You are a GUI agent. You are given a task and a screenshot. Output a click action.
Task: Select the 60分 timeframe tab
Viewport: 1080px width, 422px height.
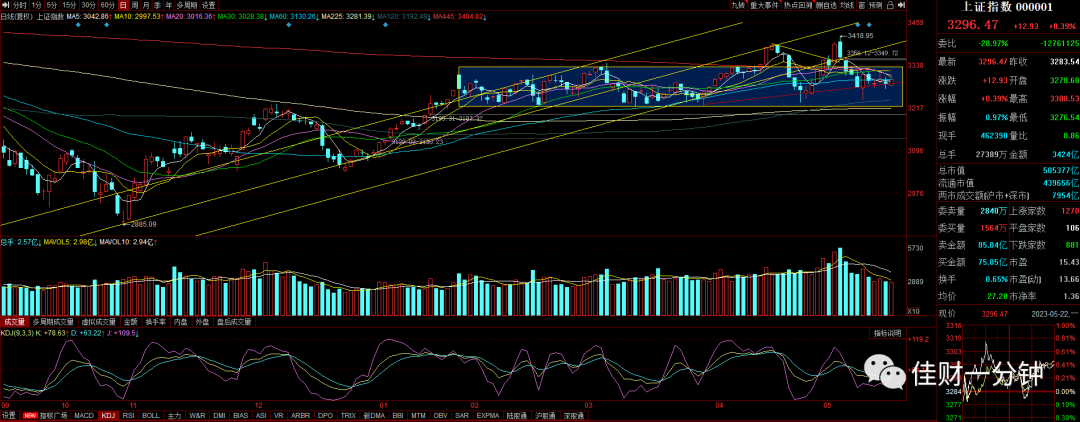(107, 5)
